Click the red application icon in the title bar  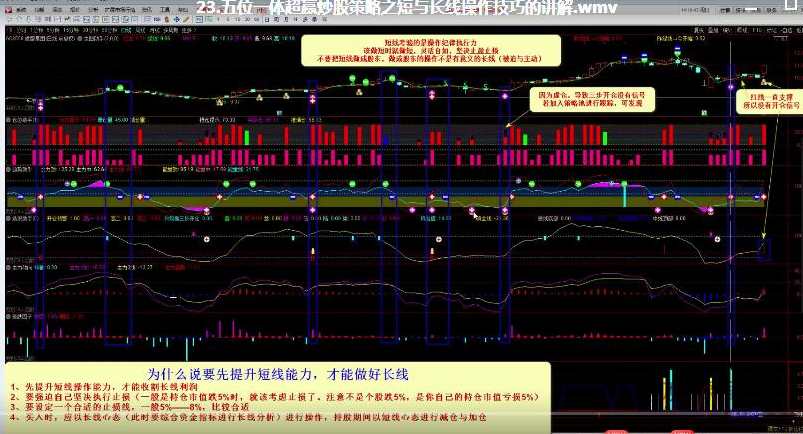click(6, 5)
